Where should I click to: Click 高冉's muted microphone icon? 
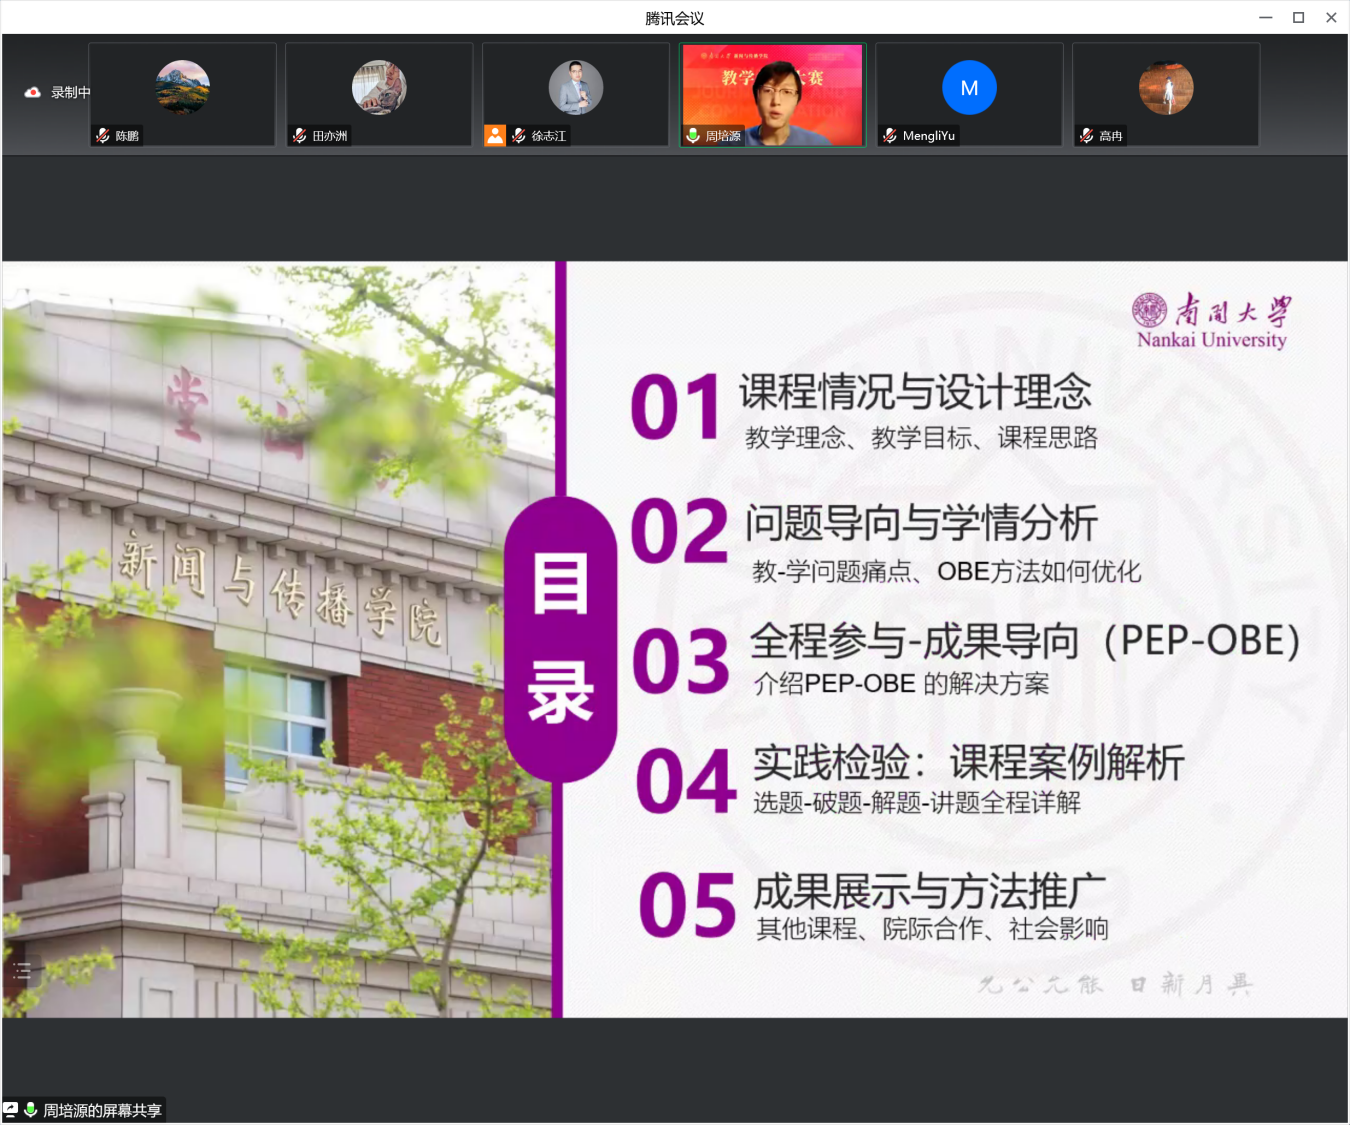(1087, 135)
